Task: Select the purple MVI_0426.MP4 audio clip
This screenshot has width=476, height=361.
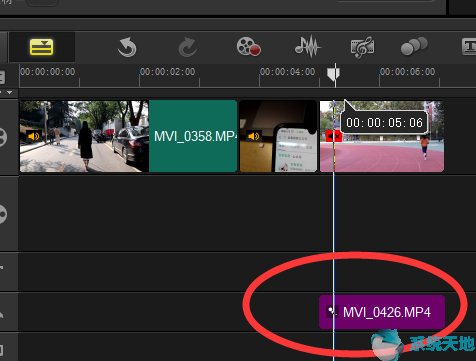Action: click(382, 312)
